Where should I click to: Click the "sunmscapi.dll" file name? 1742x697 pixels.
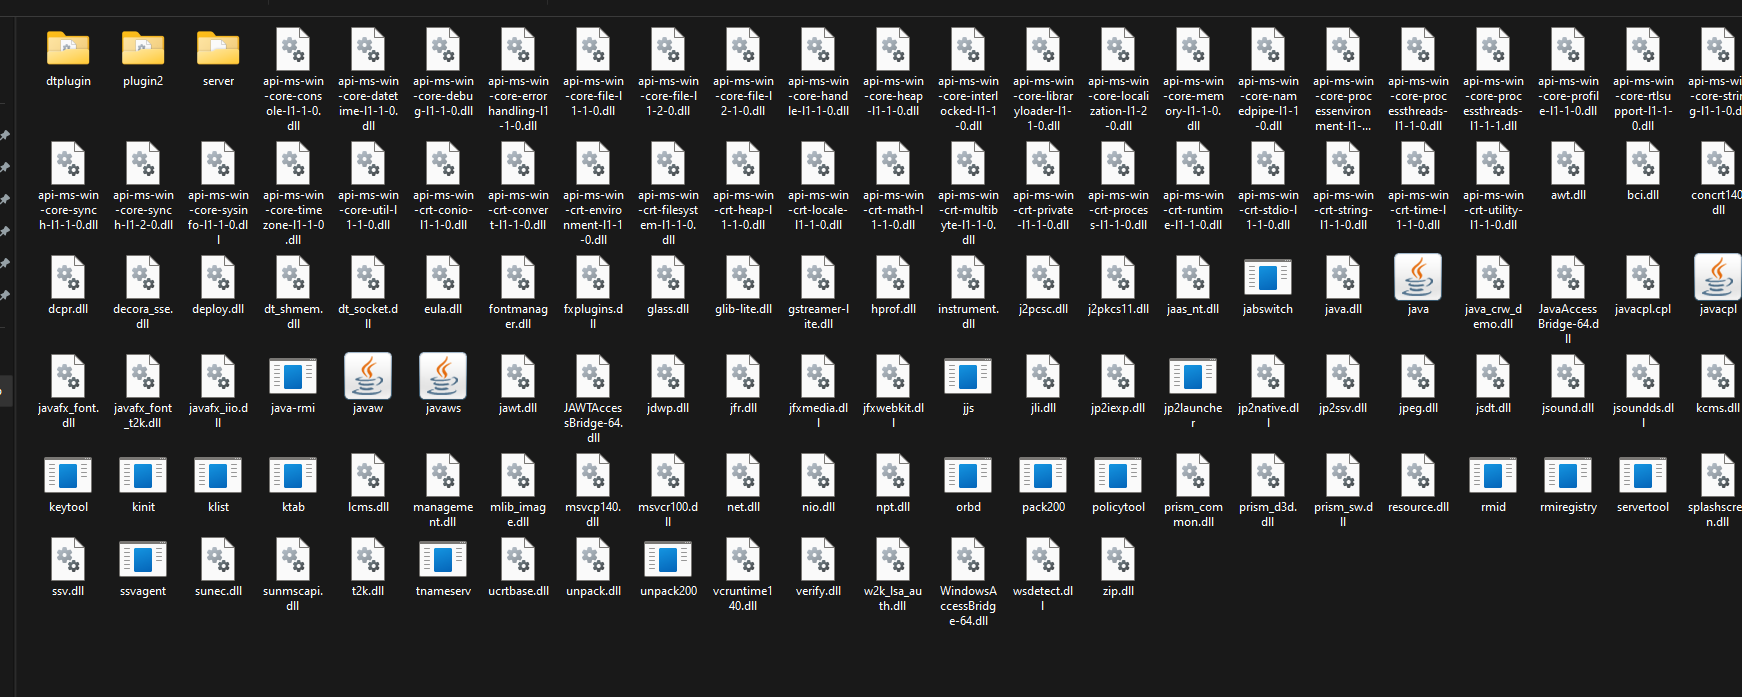click(293, 598)
